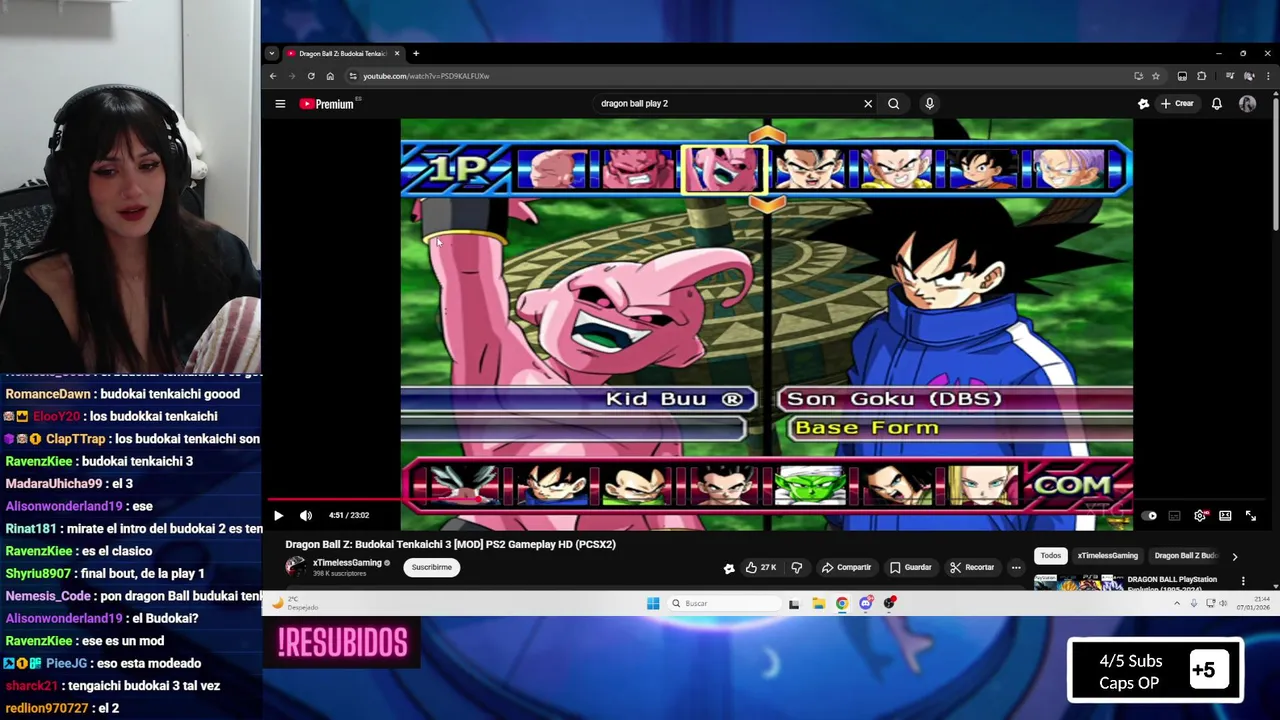Open the Windows Start menu
This screenshot has width=1280, height=720.
(x=653, y=603)
